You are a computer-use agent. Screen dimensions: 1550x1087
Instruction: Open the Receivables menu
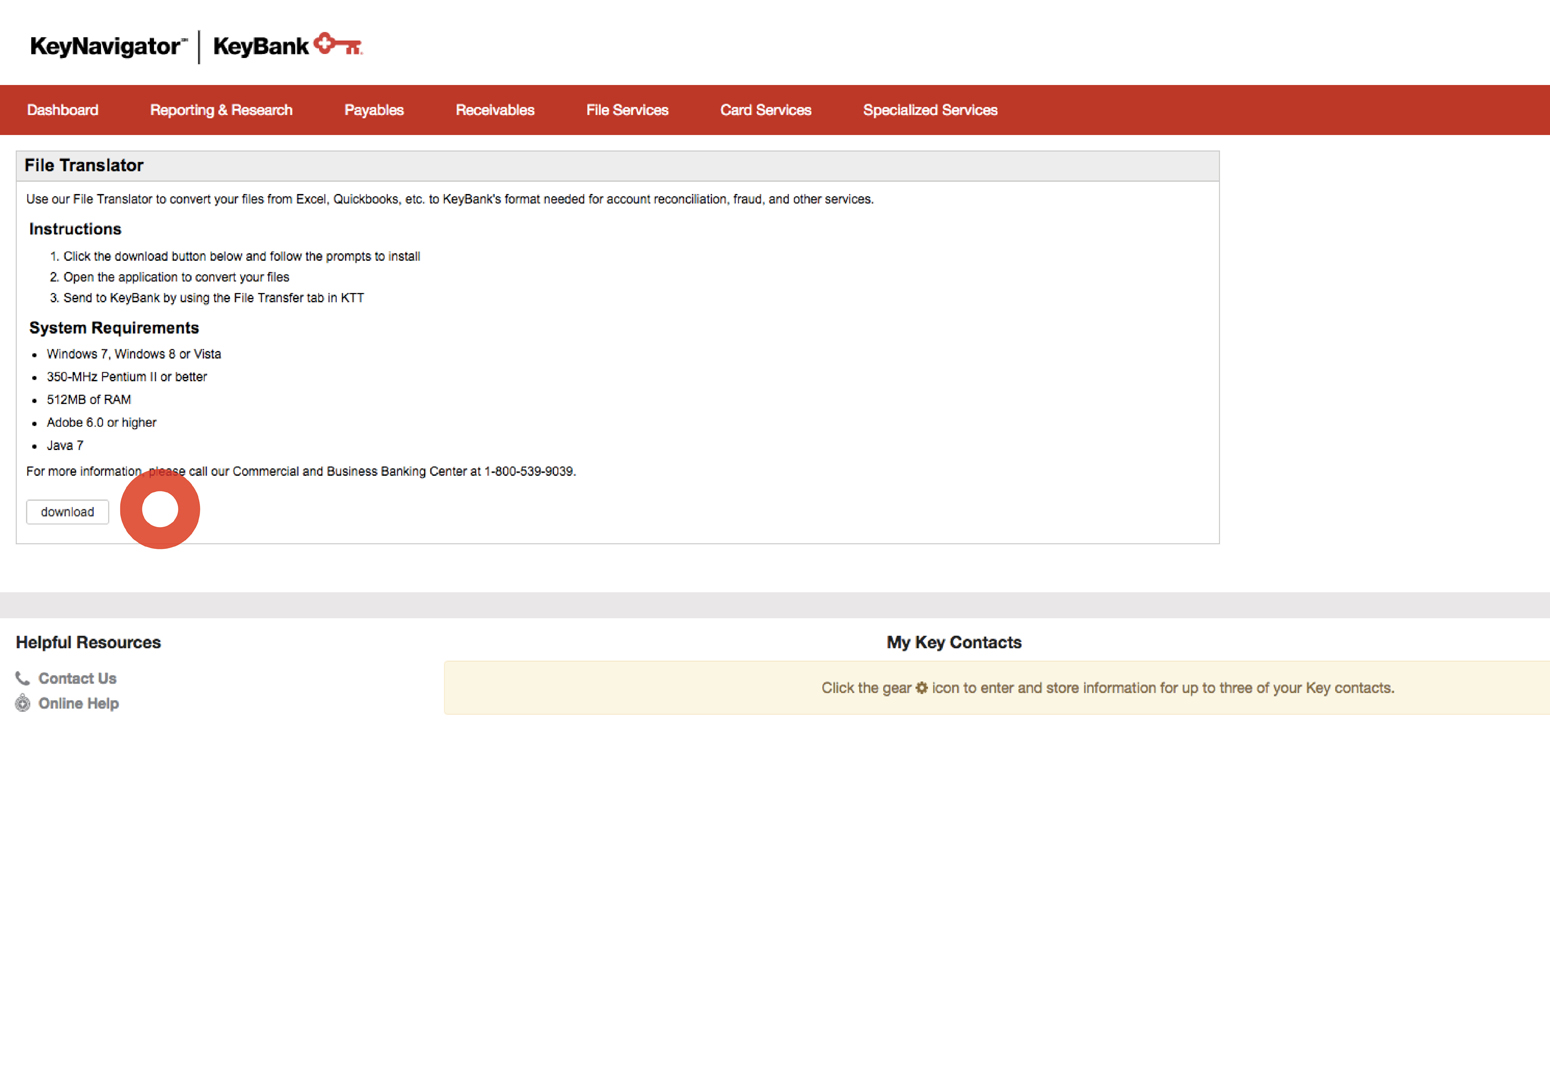(495, 110)
